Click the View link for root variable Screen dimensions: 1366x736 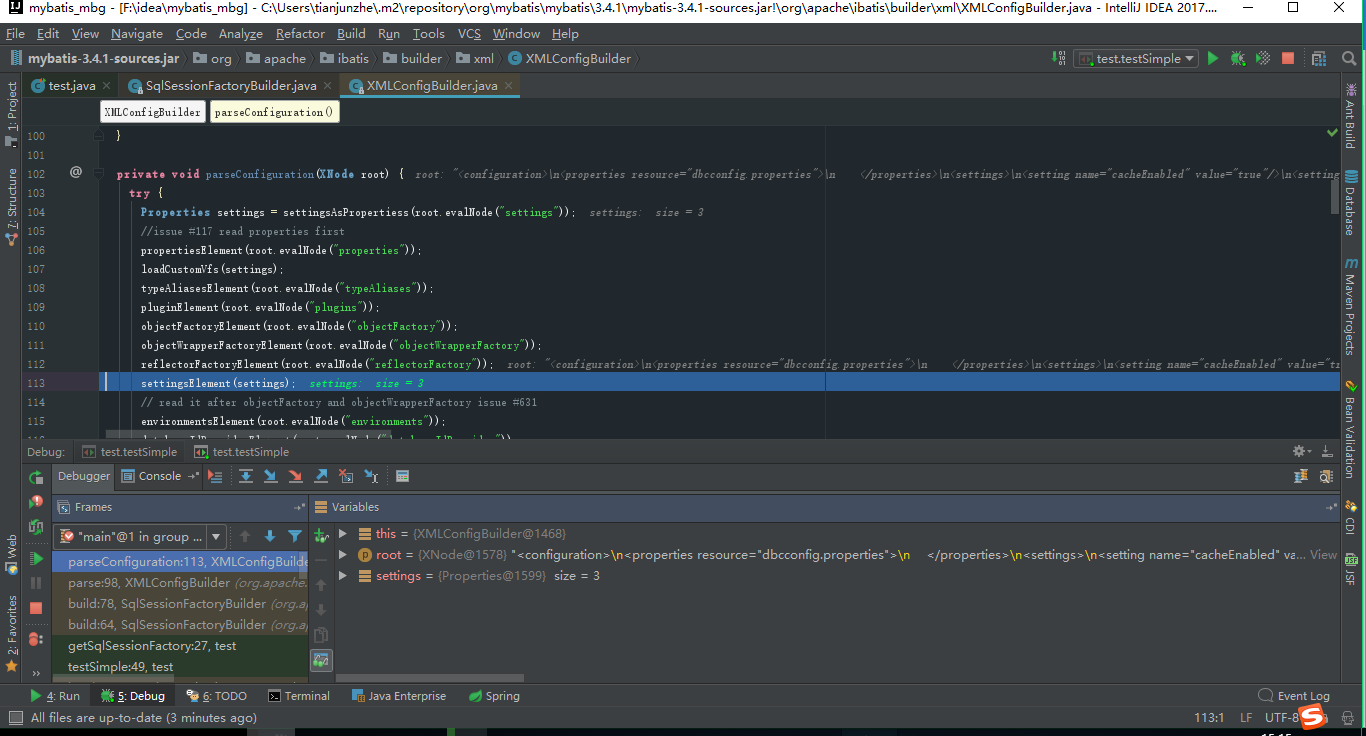(1322, 555)
